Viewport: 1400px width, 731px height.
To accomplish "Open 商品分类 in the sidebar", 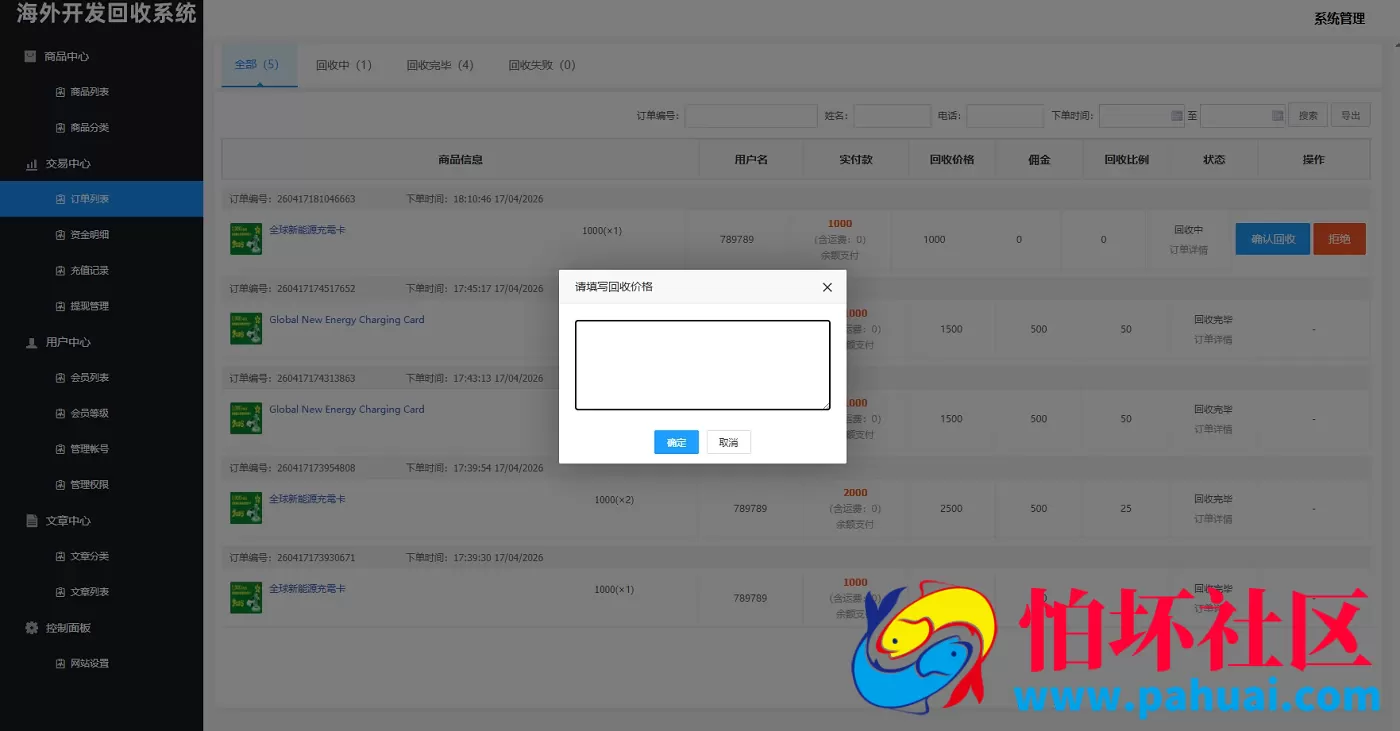I will 89,128.
